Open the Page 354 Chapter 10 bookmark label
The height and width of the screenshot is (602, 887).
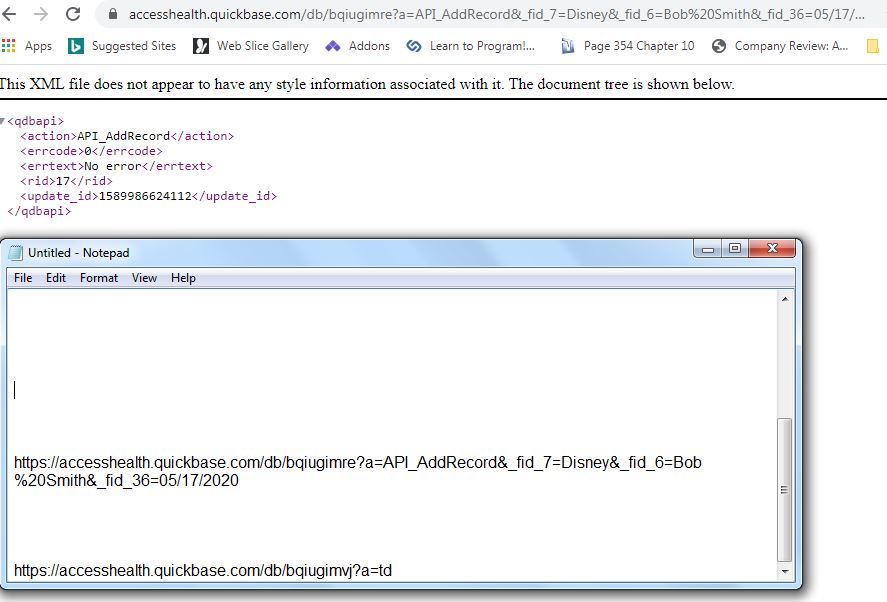point(639,46)
